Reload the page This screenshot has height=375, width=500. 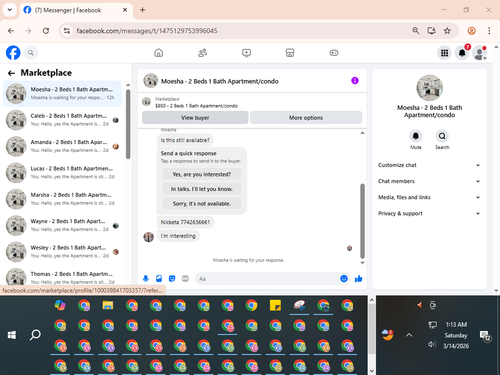point(46,31)
